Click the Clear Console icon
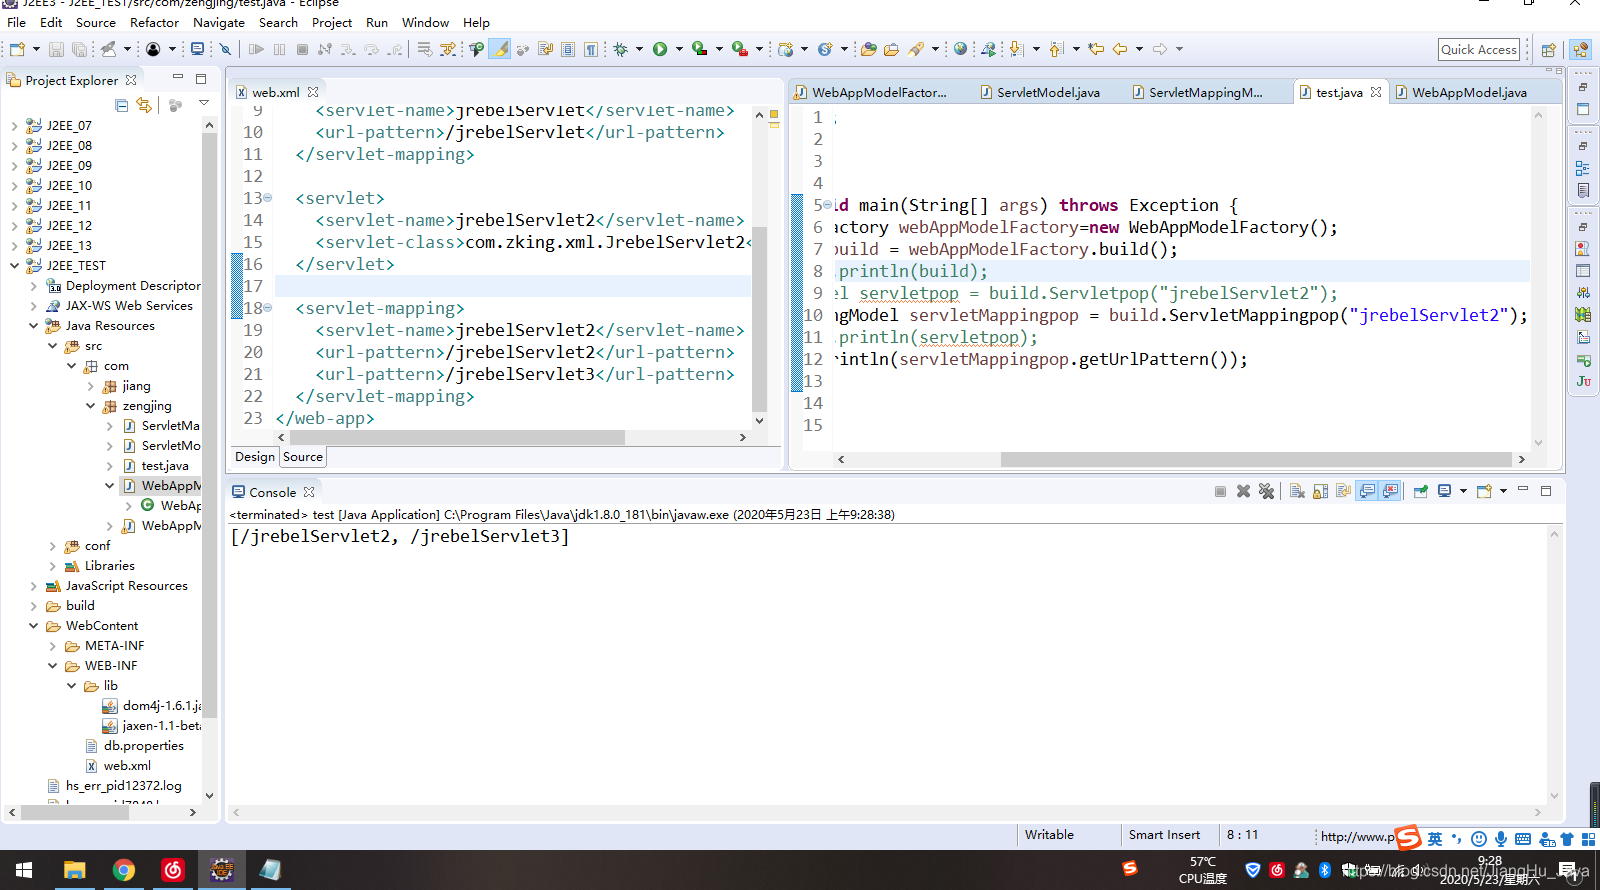1600x890 pixels. [x=1297, y=491]
